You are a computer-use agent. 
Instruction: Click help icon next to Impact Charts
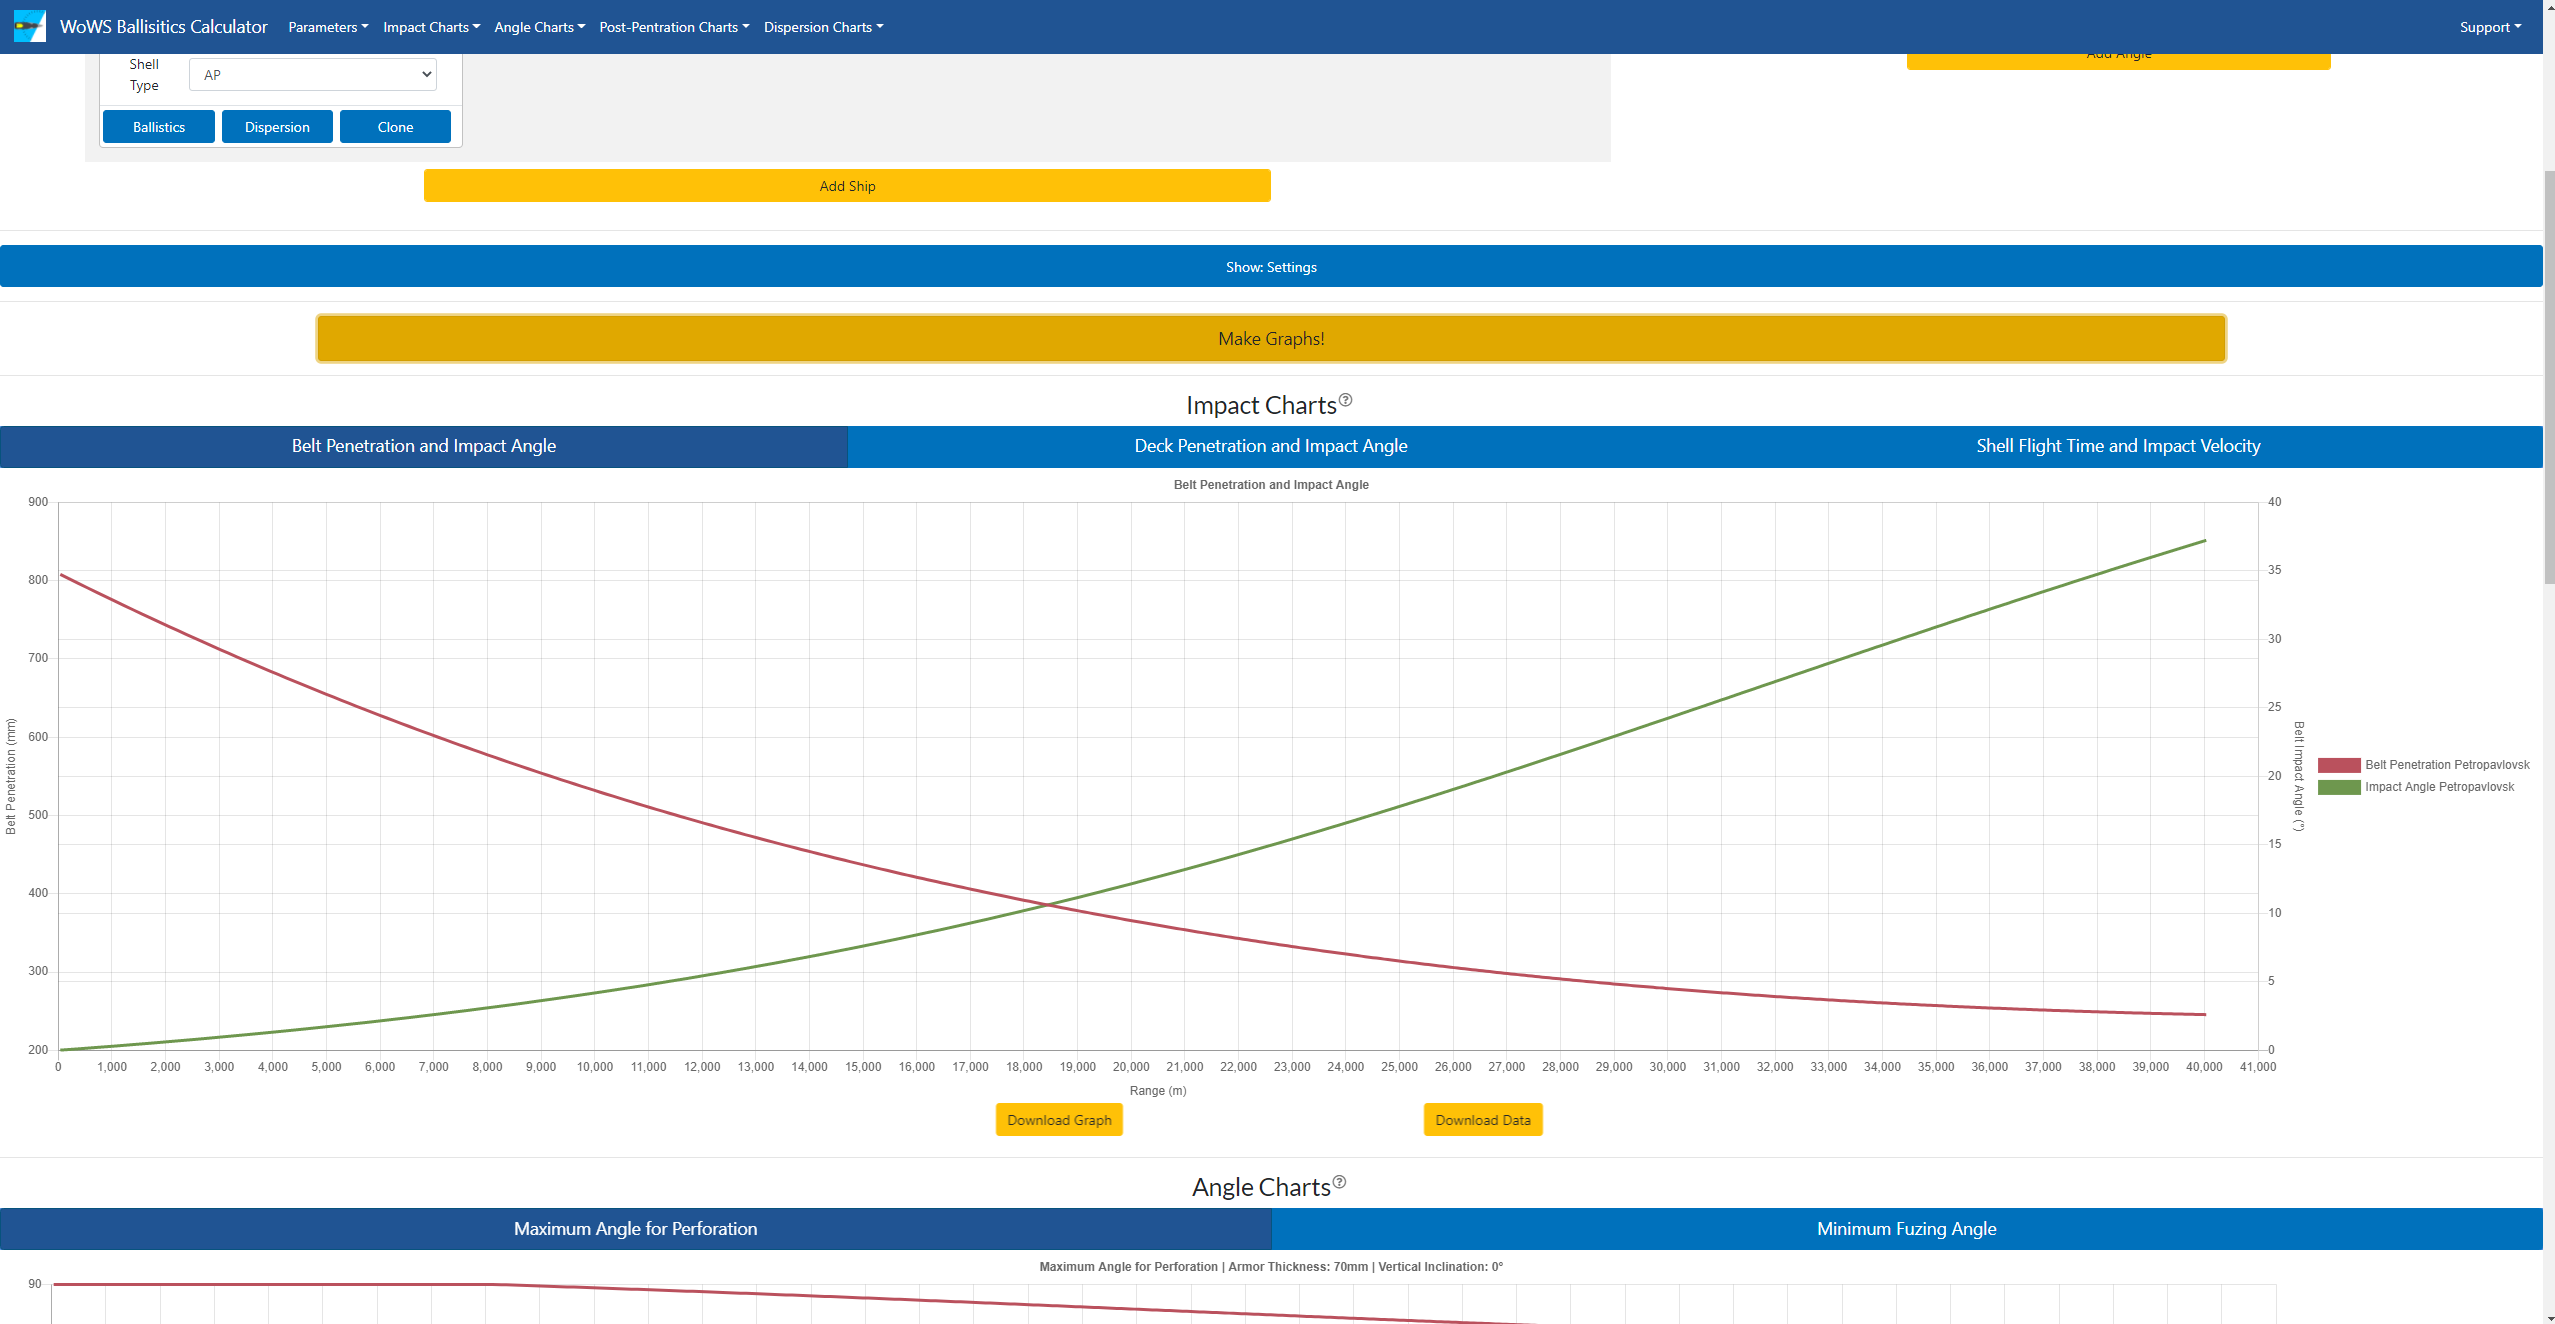(1345, 400)
